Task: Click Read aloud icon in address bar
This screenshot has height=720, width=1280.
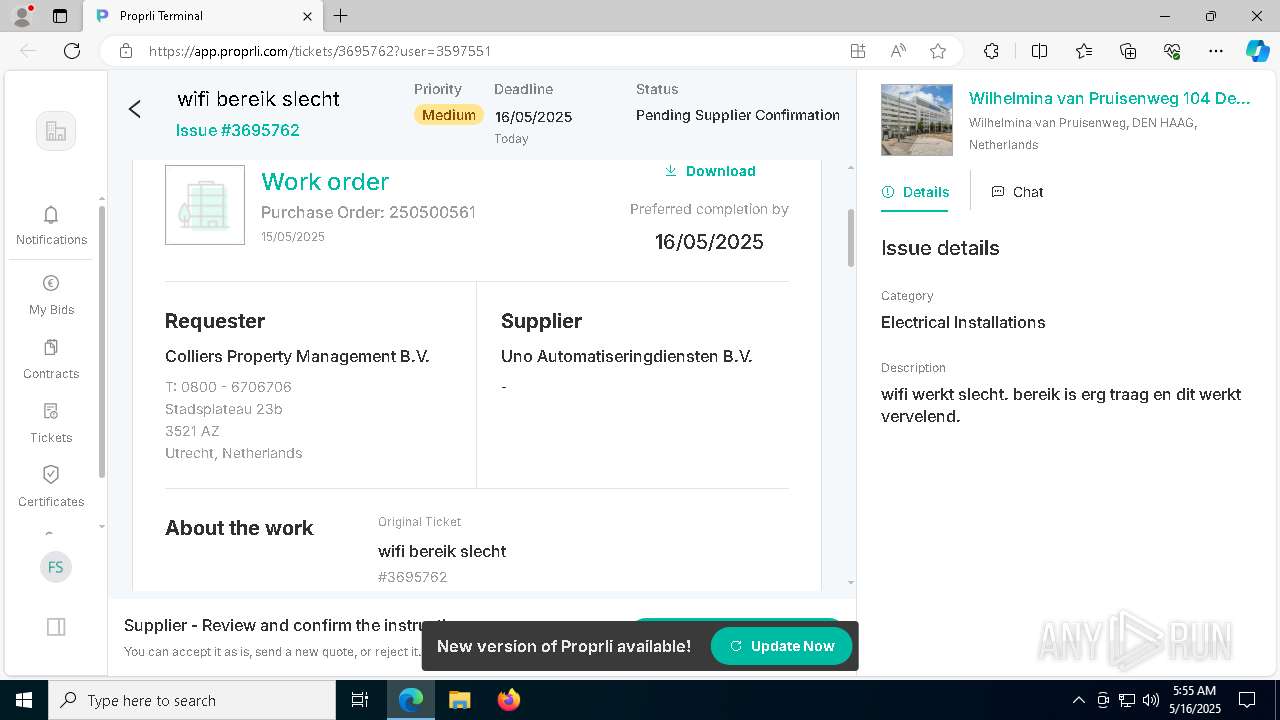Action: pos(898,51)
